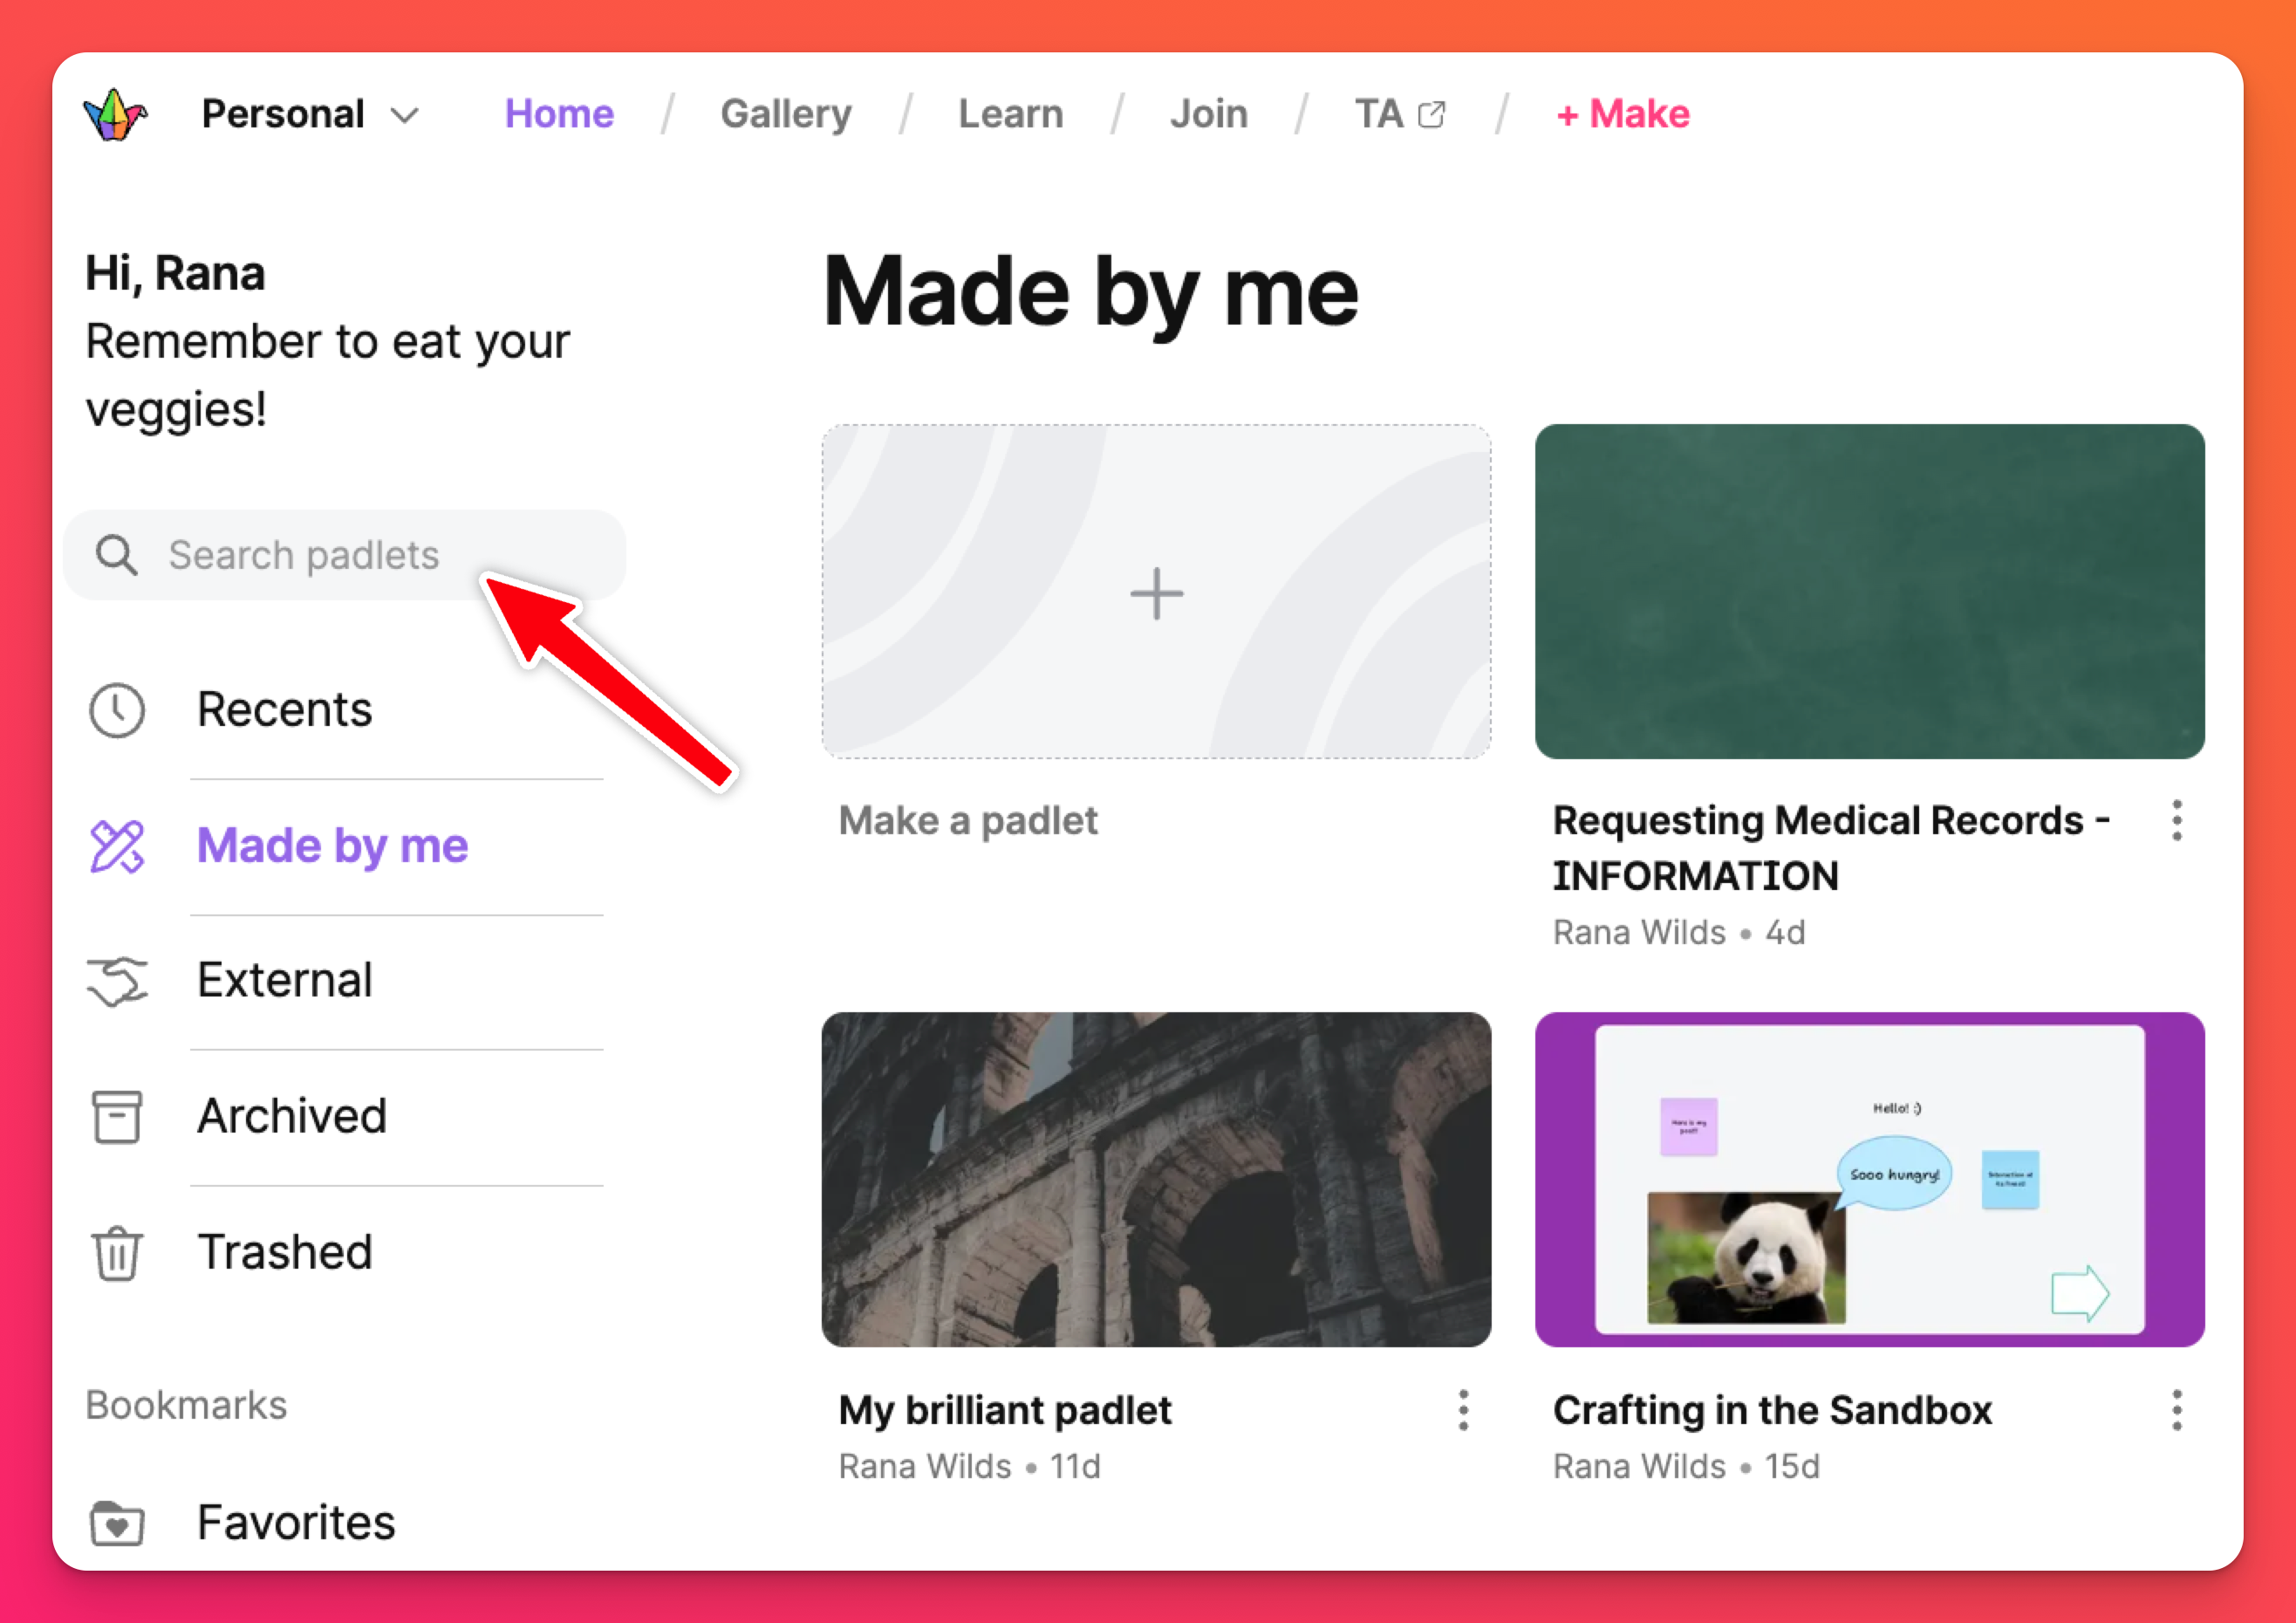
Task: Click the Made by me pencil-ruler icon
Action: pos(117,846)
